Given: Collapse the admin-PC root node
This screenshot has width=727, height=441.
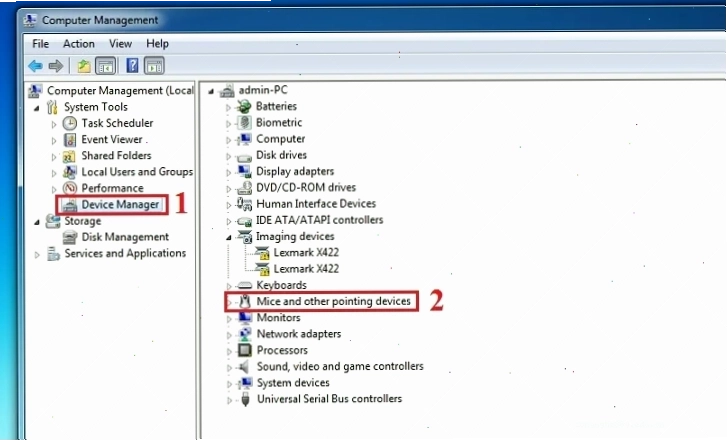Looking at the screenshot, I should 211,91.
